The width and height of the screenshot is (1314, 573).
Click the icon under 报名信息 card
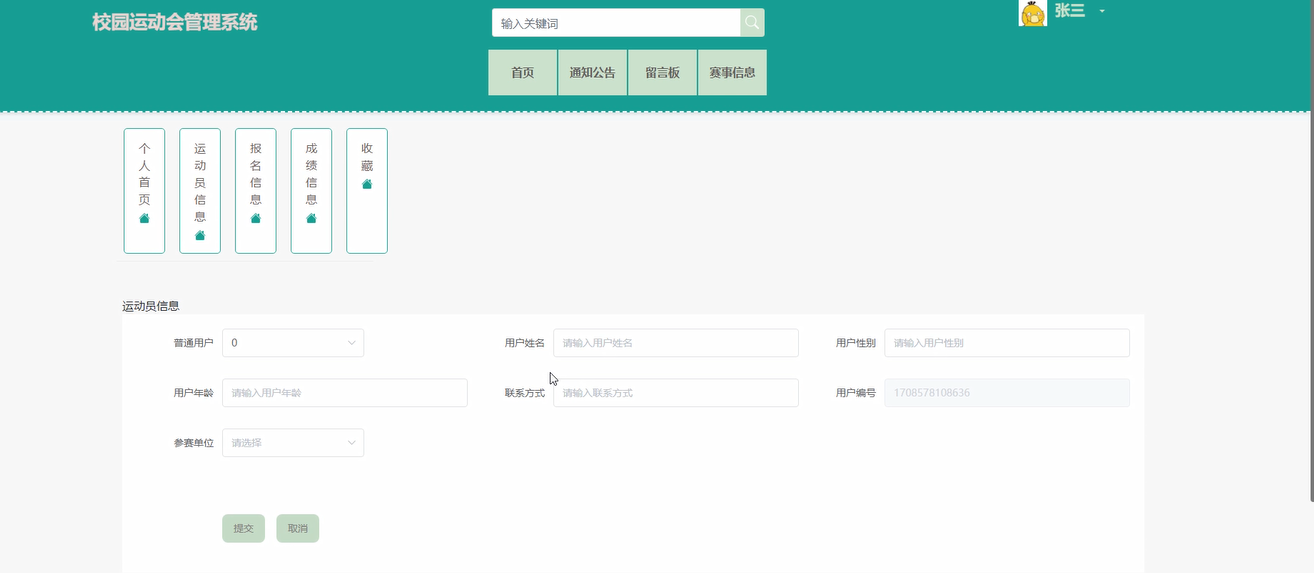coord(256,218)
